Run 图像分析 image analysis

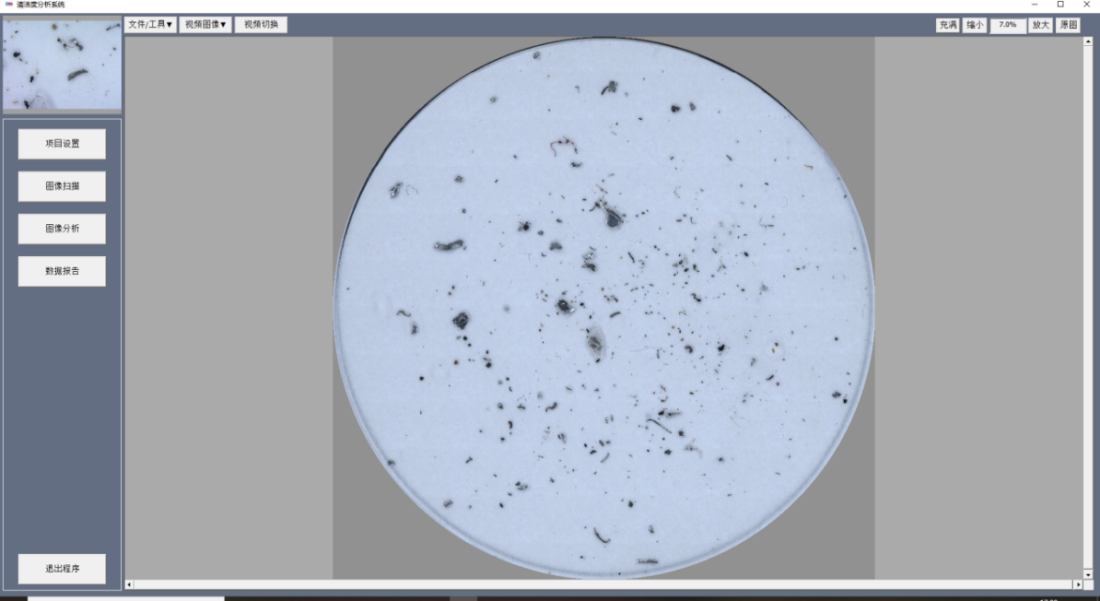(x=62, y=229)
